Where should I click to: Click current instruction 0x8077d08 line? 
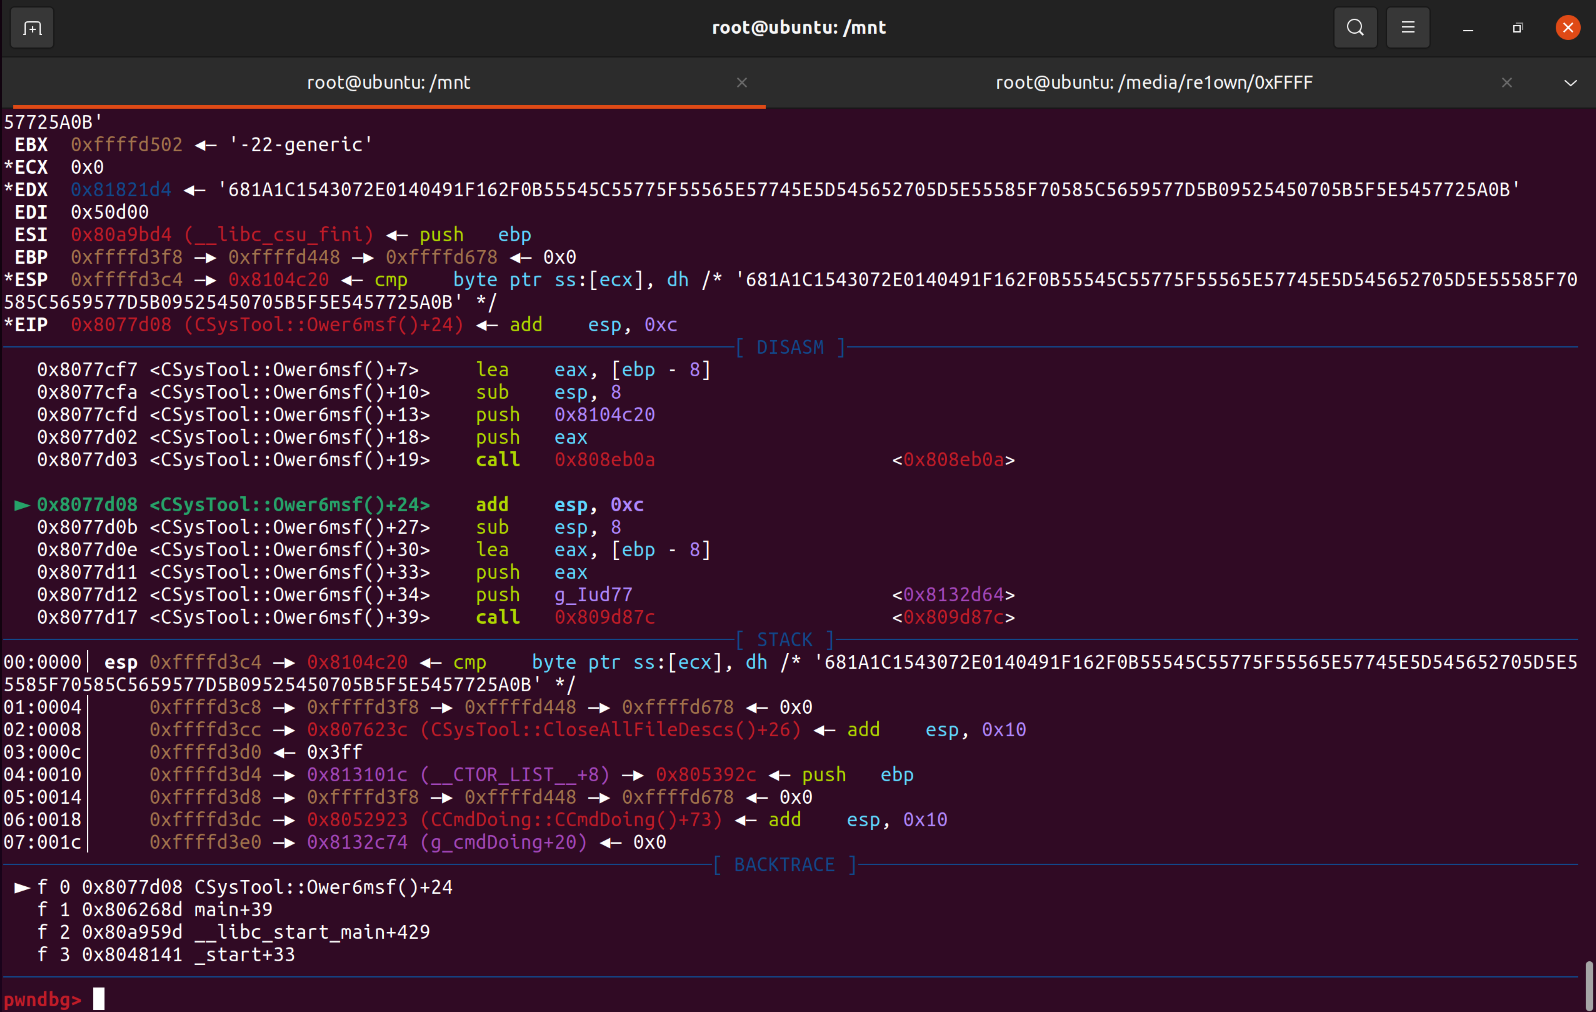coord(330,504)
